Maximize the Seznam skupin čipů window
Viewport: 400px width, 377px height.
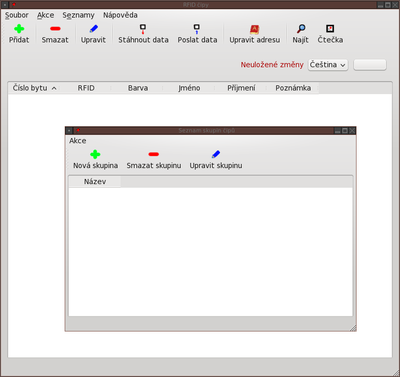345,131
